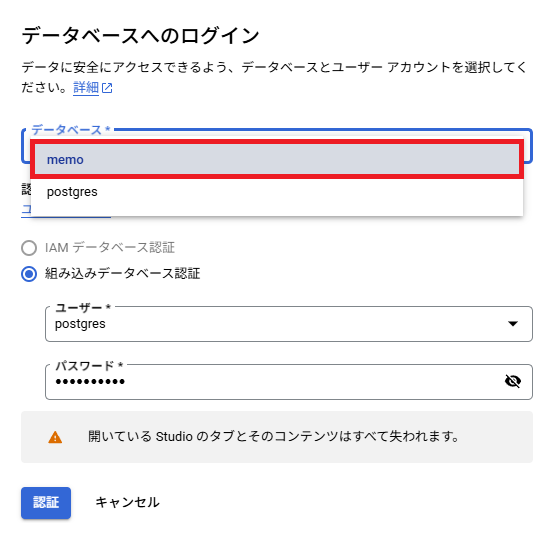Select 組み込みデータベース認証 radio button
The width and height of the screenshot is (553, 542).
pos(29,274)
